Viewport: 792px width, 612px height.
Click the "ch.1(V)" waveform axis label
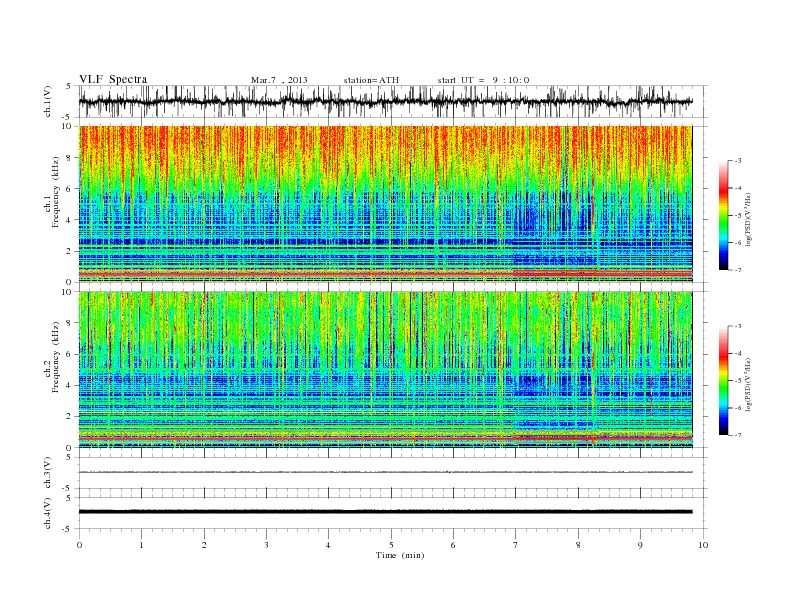pyautogui.click(x=47, y=101)
